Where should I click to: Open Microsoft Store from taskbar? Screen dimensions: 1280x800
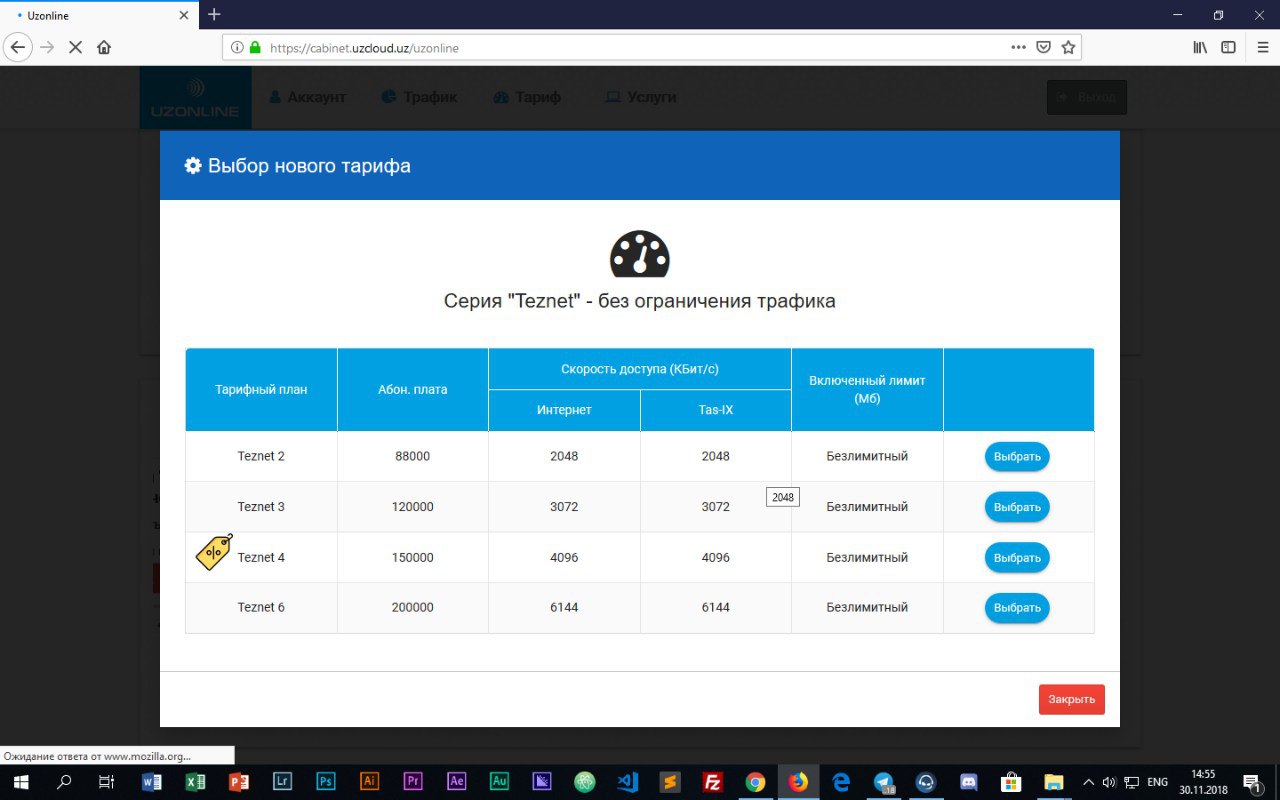click(1010, 782)
